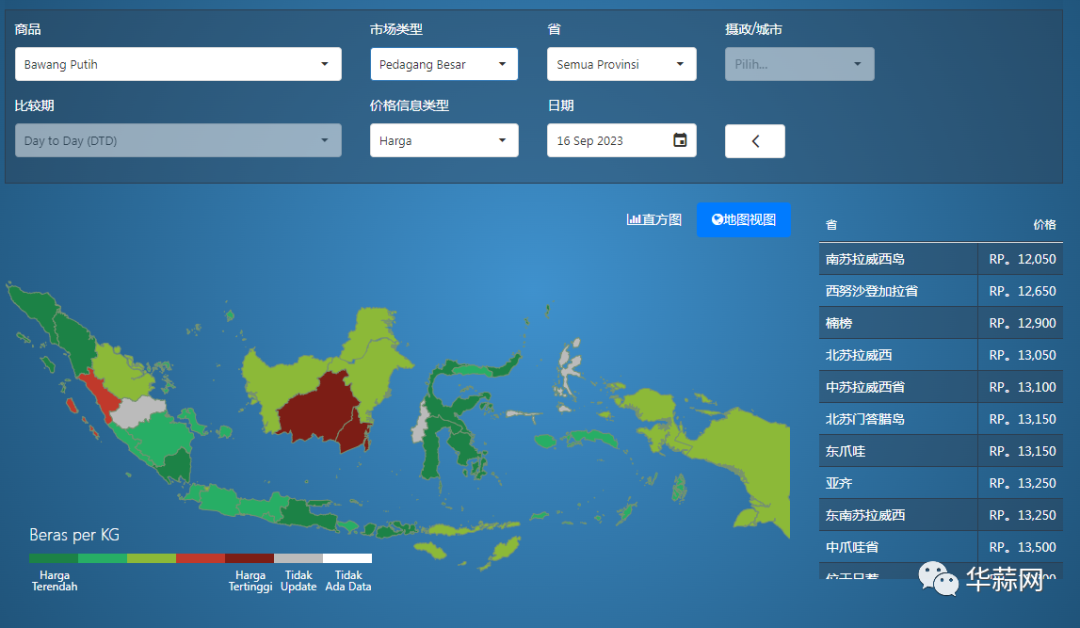Image resolution: width=1080 pixels, height=628 pixels.
Task: Select the 西努沙登加拉省 row
Action: pos(940,291)
